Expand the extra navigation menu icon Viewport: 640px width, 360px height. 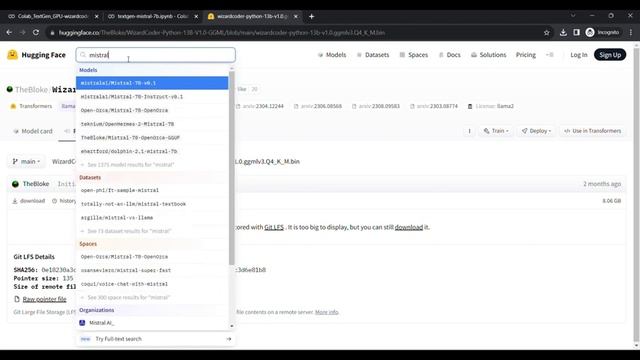[550, 55]
